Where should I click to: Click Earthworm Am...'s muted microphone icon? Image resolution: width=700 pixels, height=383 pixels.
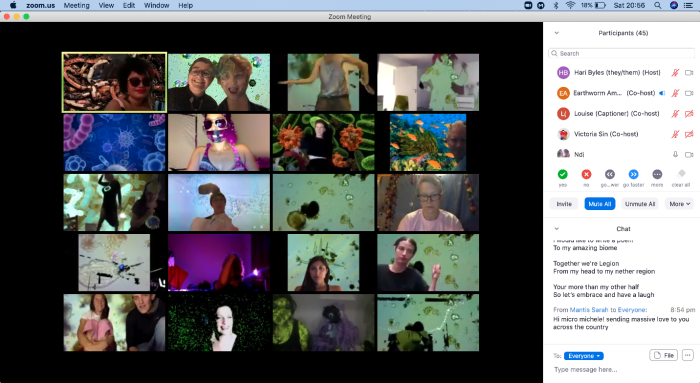pos(675,93)
